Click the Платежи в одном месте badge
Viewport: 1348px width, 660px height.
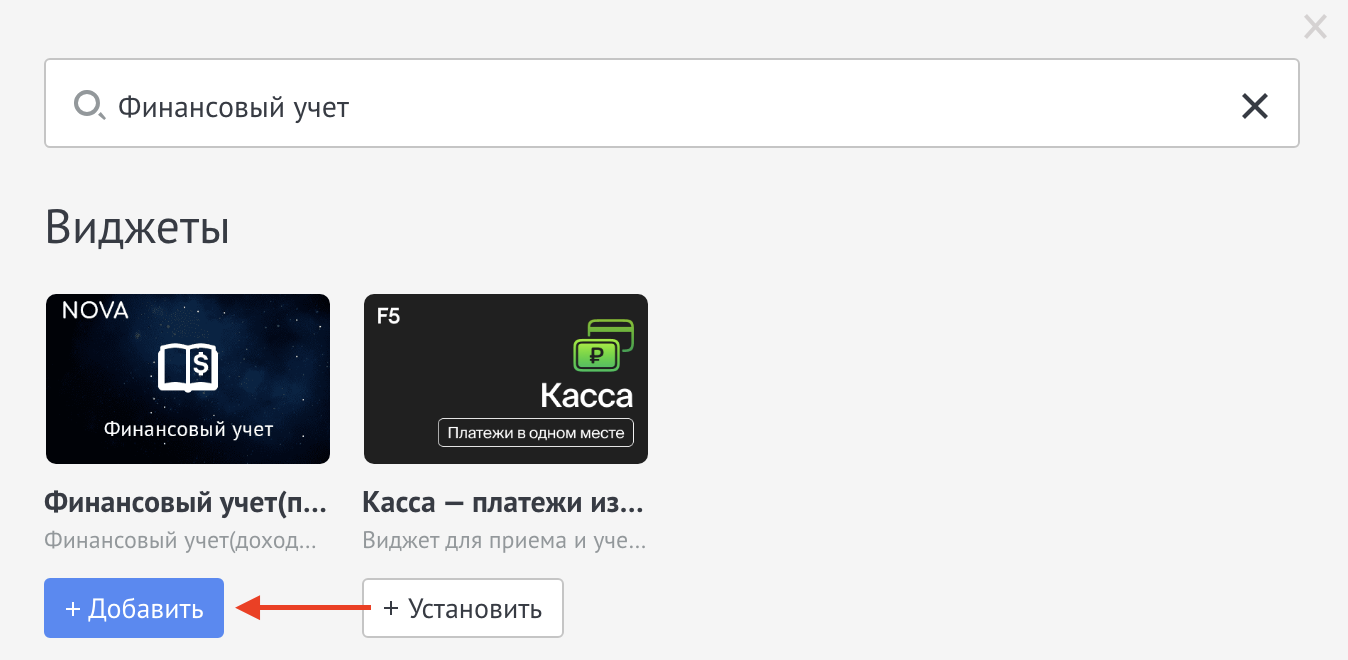(536, 433)
